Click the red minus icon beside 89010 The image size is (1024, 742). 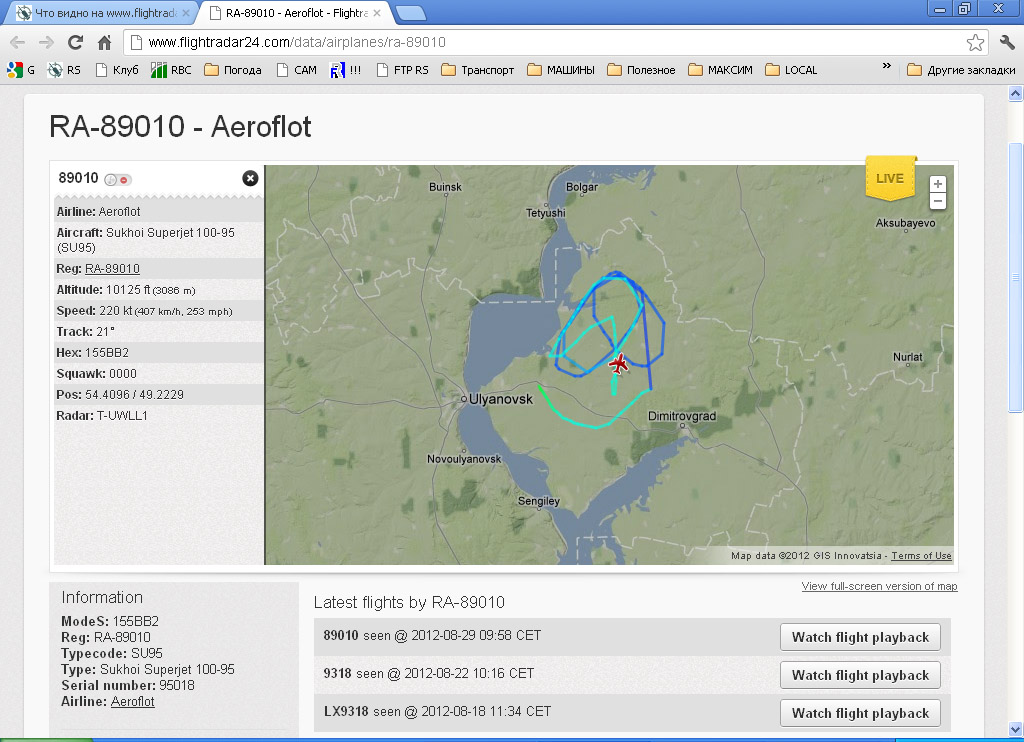(x=124, y=180)
